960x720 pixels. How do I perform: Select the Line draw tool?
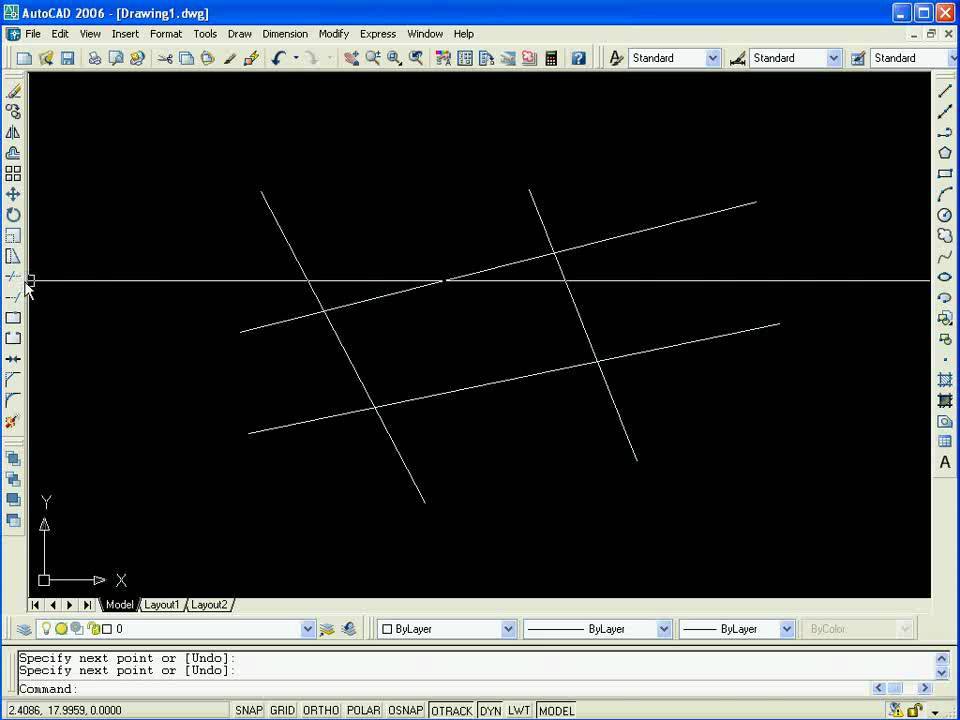point(945,91)
